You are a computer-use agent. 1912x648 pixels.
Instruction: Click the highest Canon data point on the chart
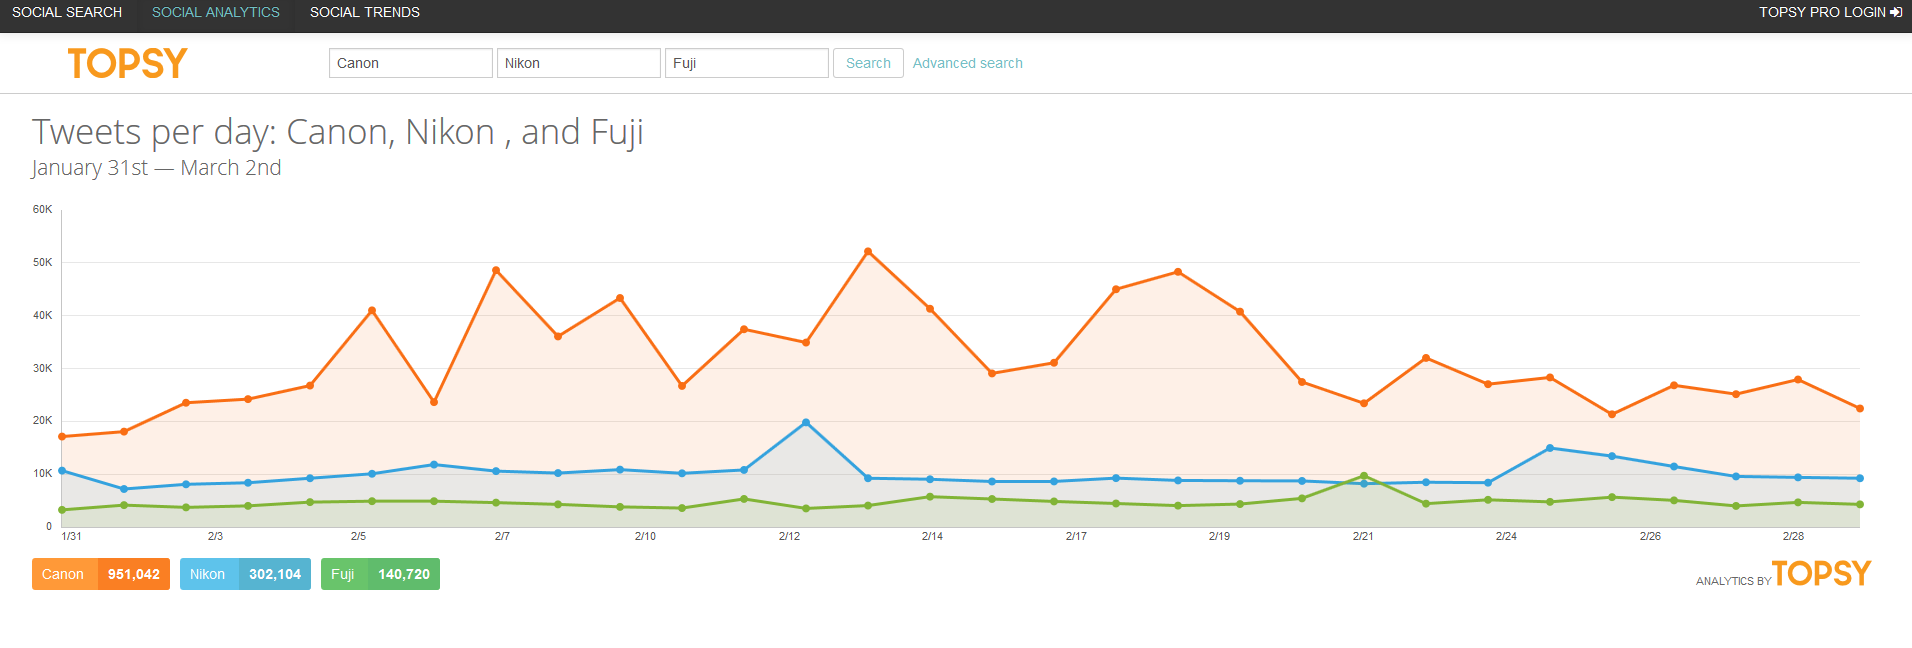tap(868, 252)
